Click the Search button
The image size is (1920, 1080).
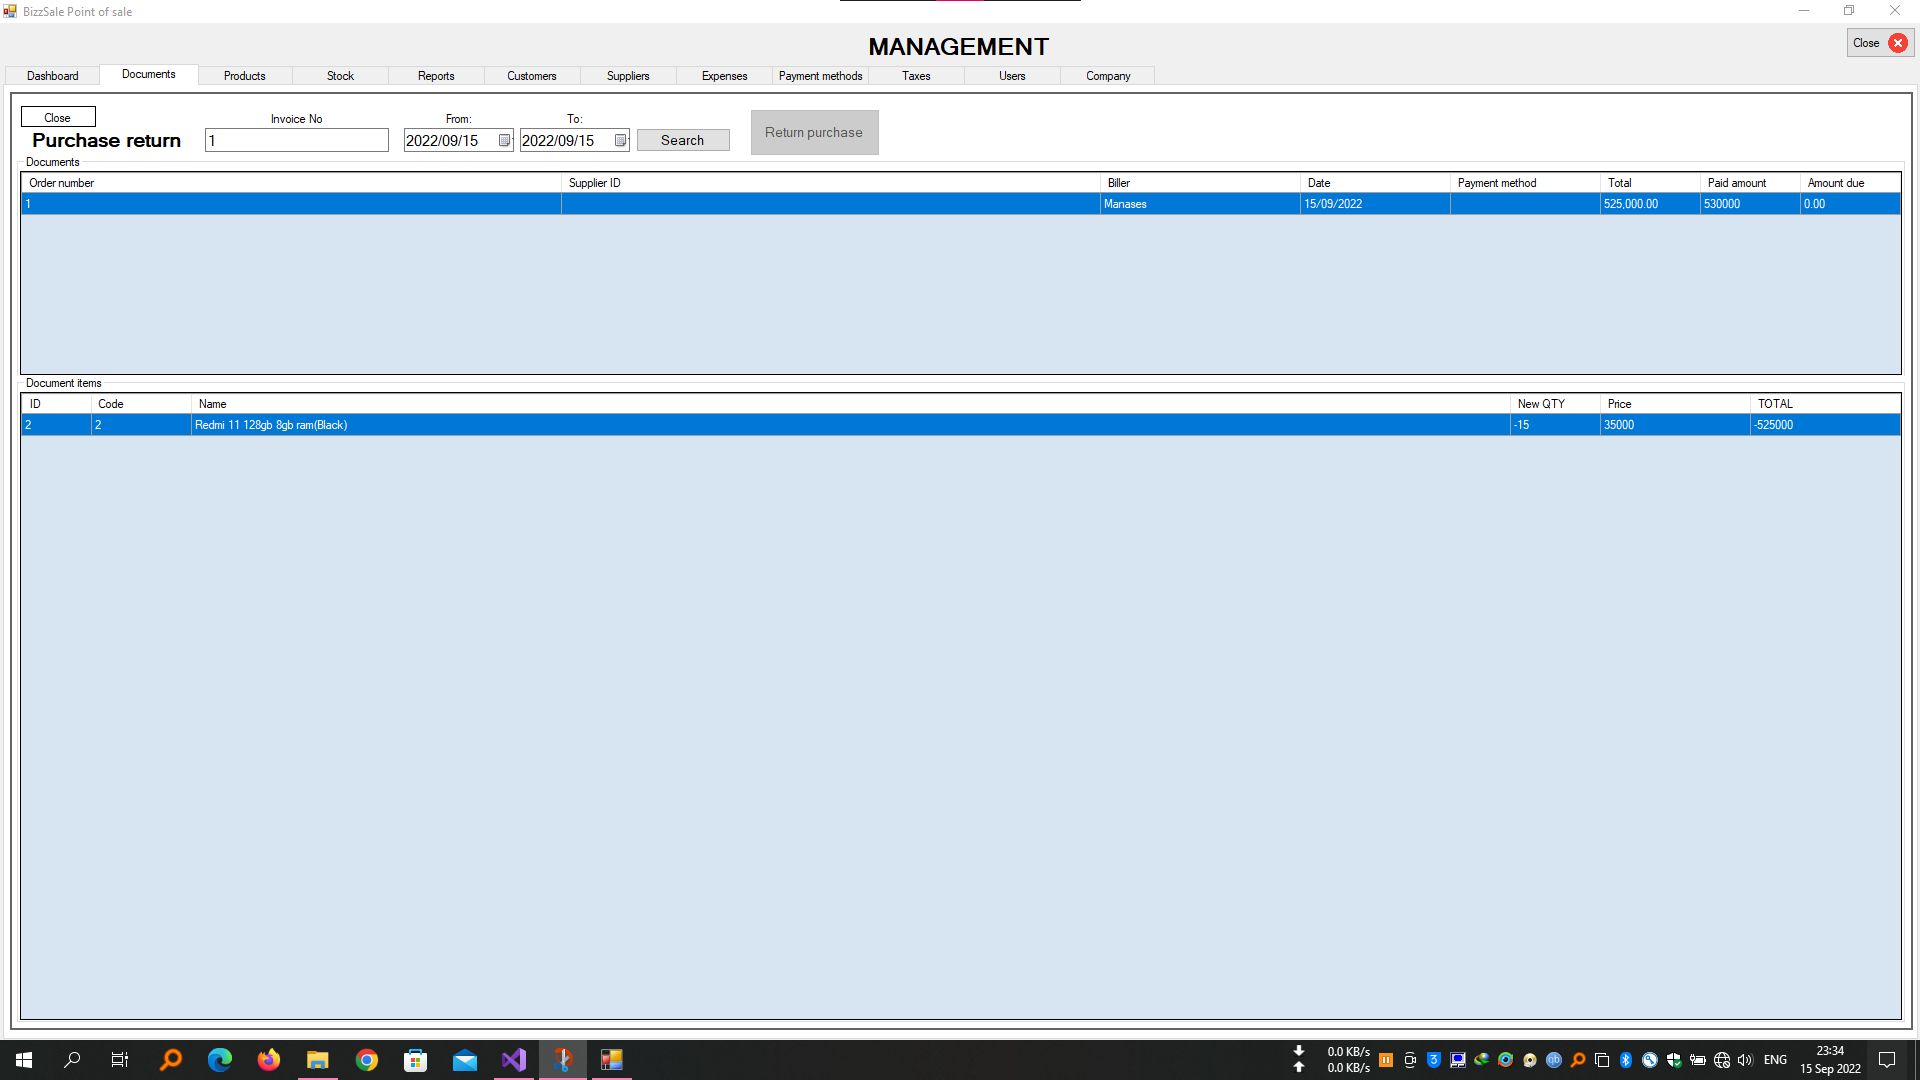pyautogui.click(x=682, y=141)
